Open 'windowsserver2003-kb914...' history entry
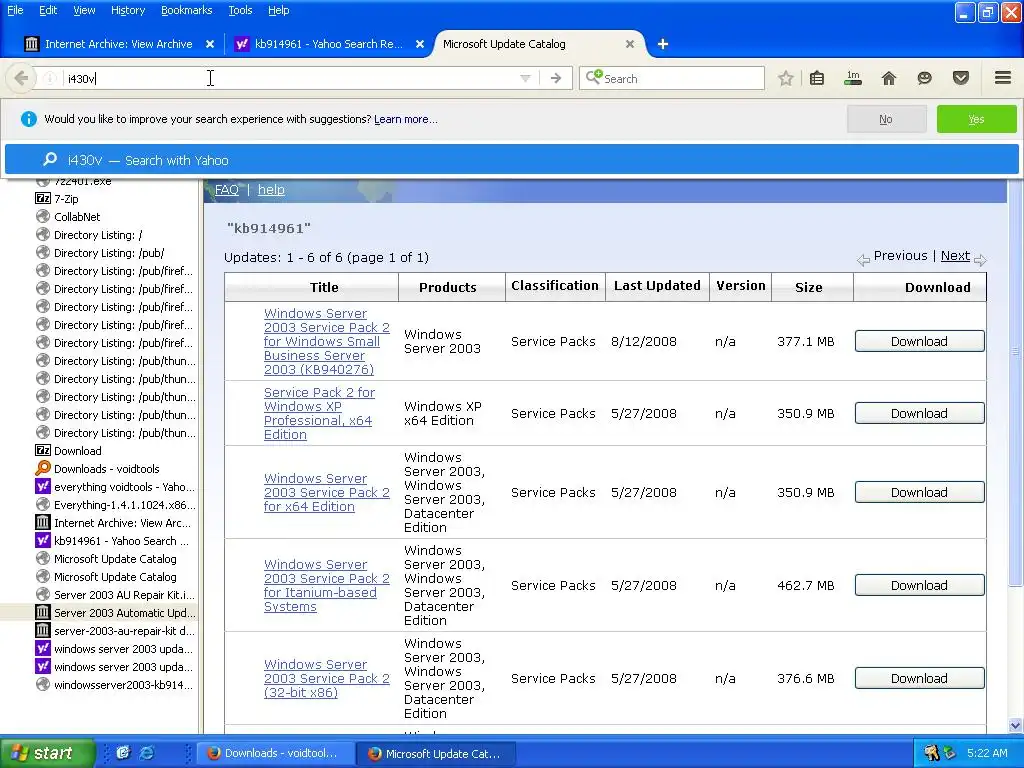The width and height of the screenshot is (1024, 768). click(123, 685)
